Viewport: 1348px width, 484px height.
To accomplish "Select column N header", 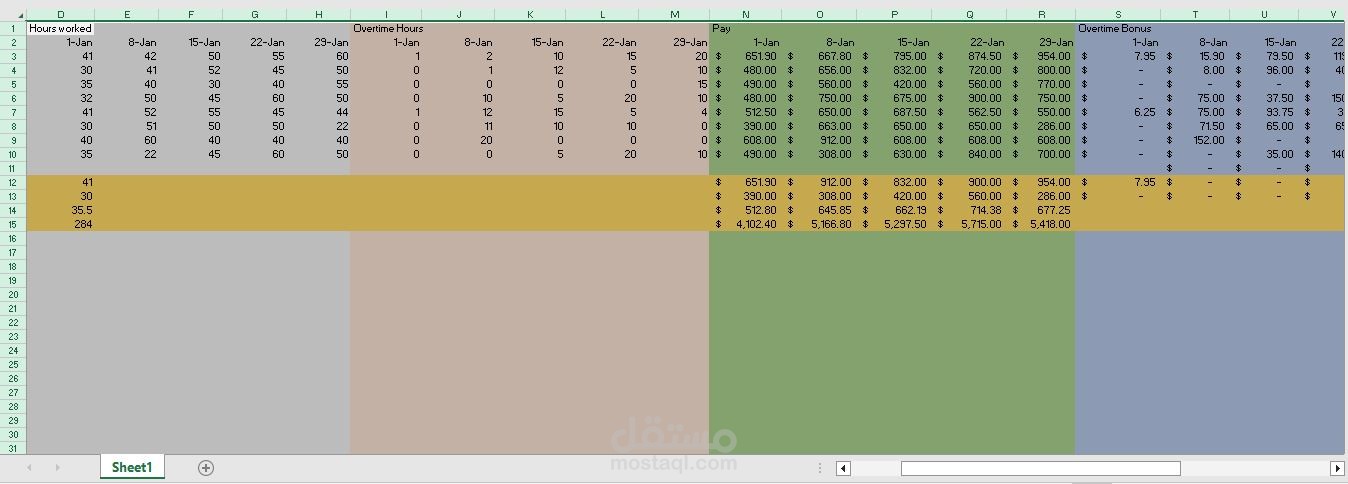I will [746, 15].
